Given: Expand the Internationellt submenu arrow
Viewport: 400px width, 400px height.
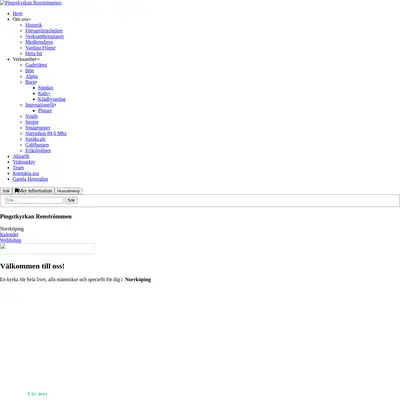Looking at the screenshot, I should (55, 105).
